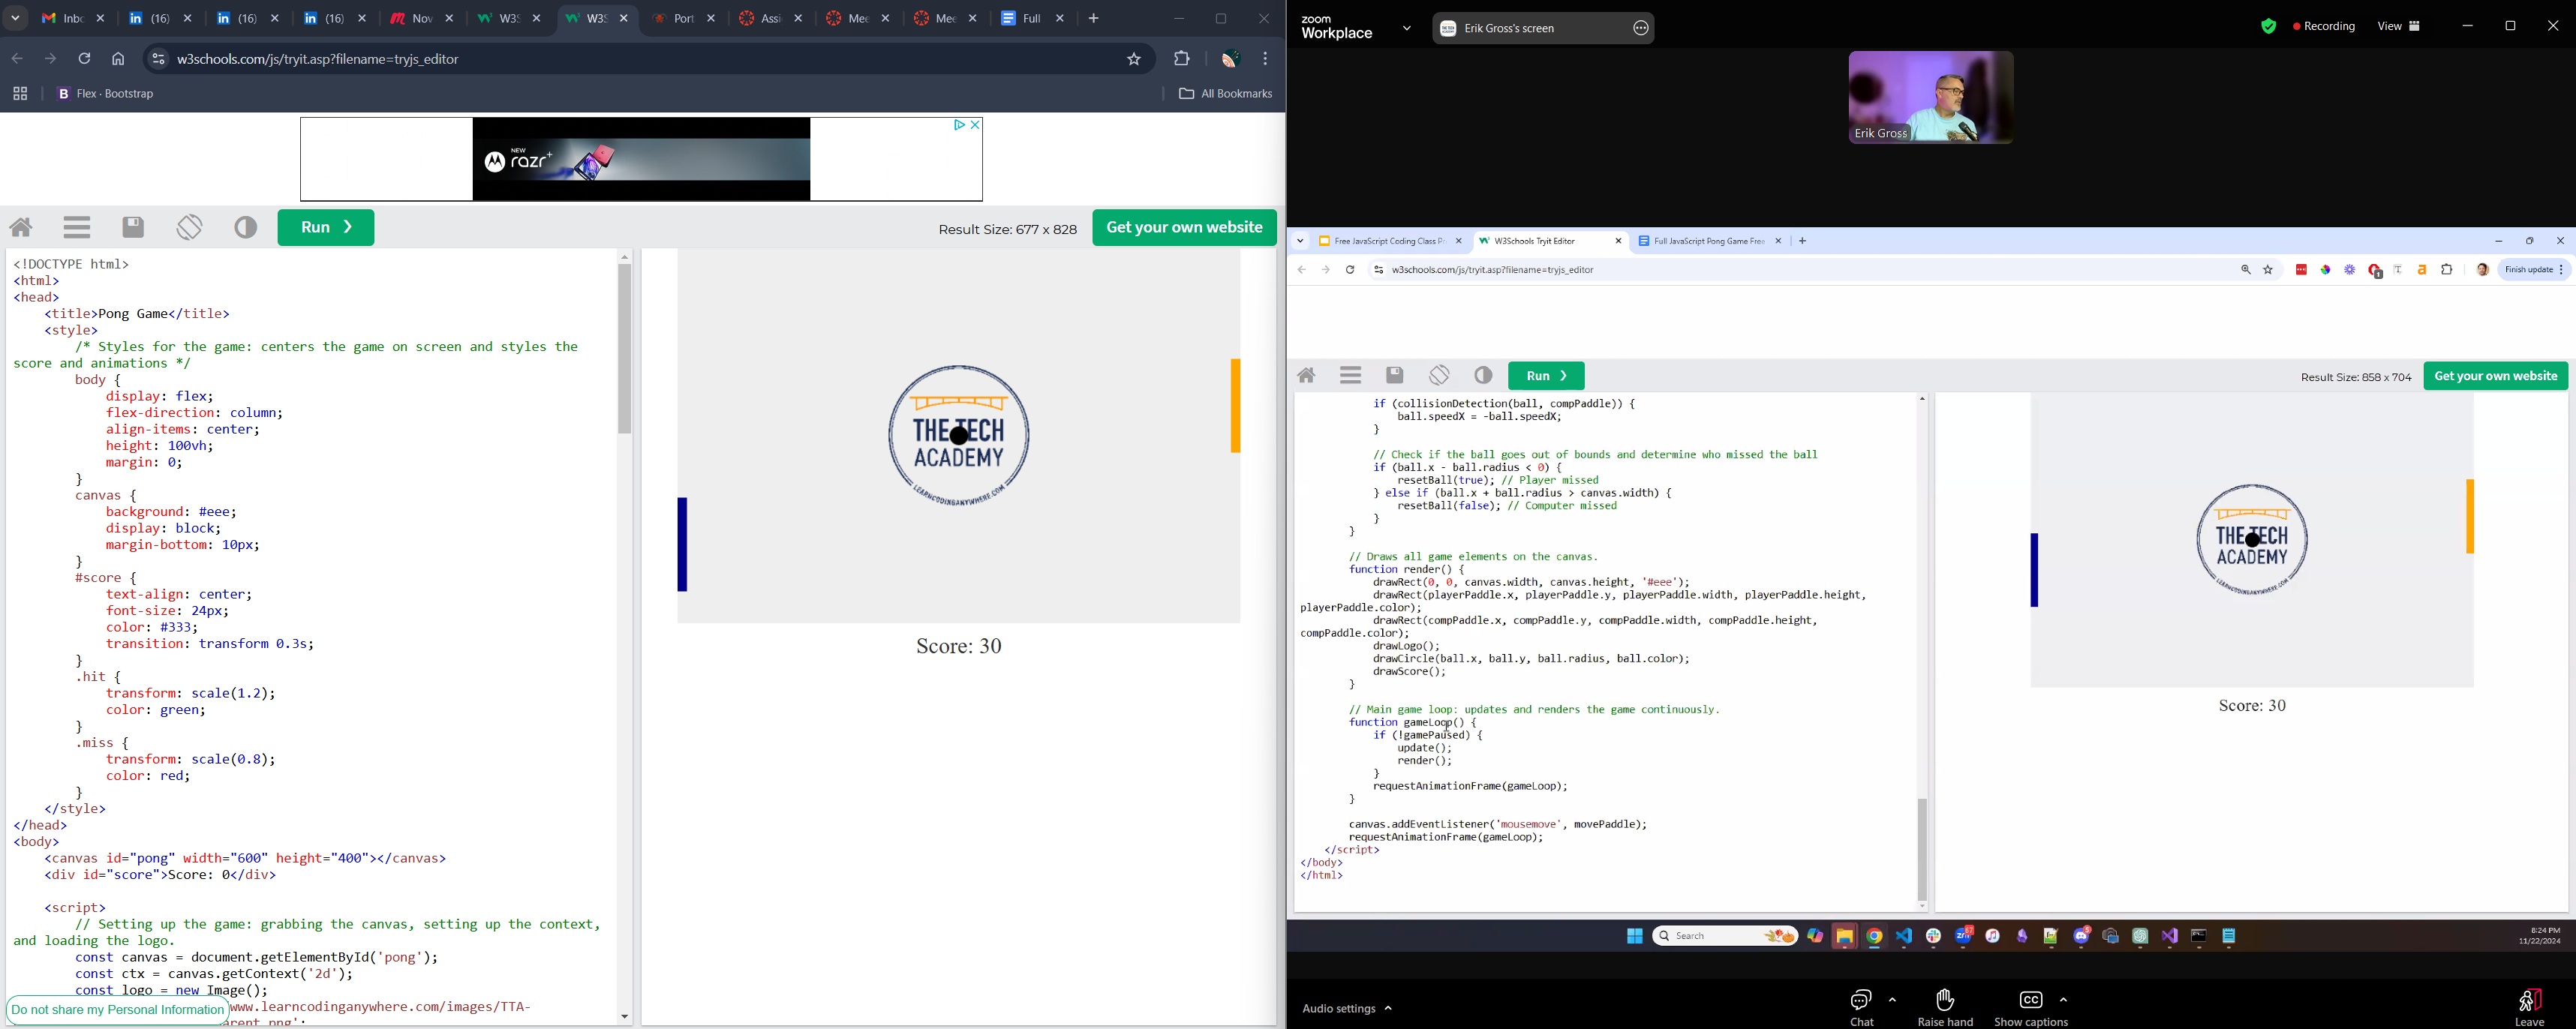Bookmark this page with the star icon
Image resolution: width=2576 pixels, height=1029 pixels.
tap(1134, 60)
